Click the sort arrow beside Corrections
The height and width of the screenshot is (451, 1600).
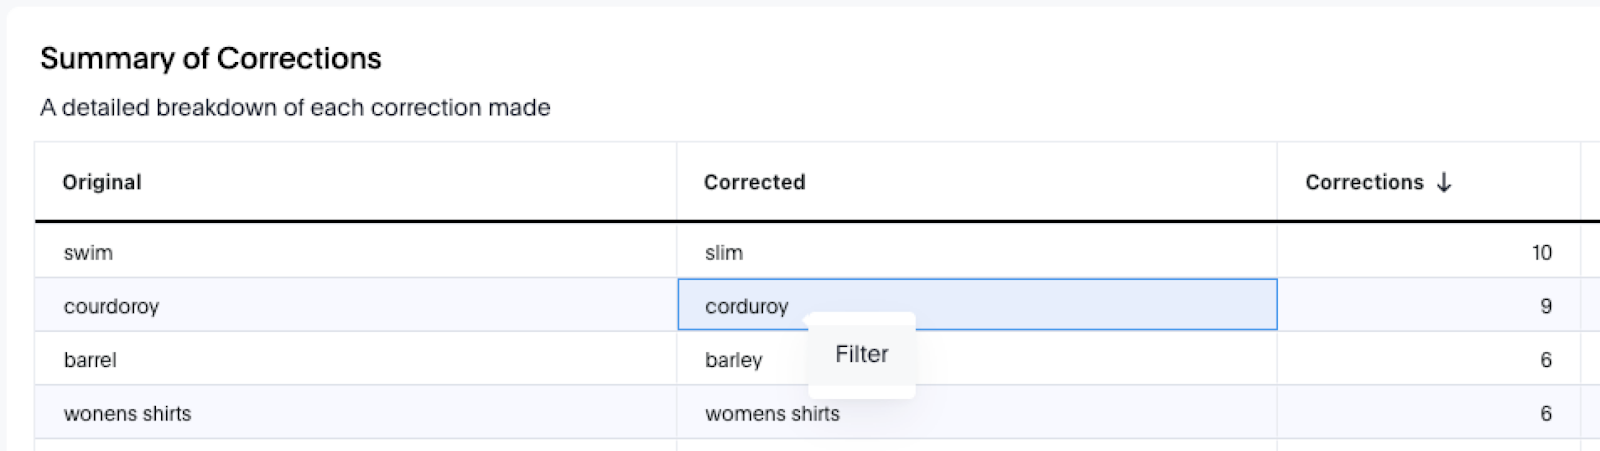pos(1443,183)
